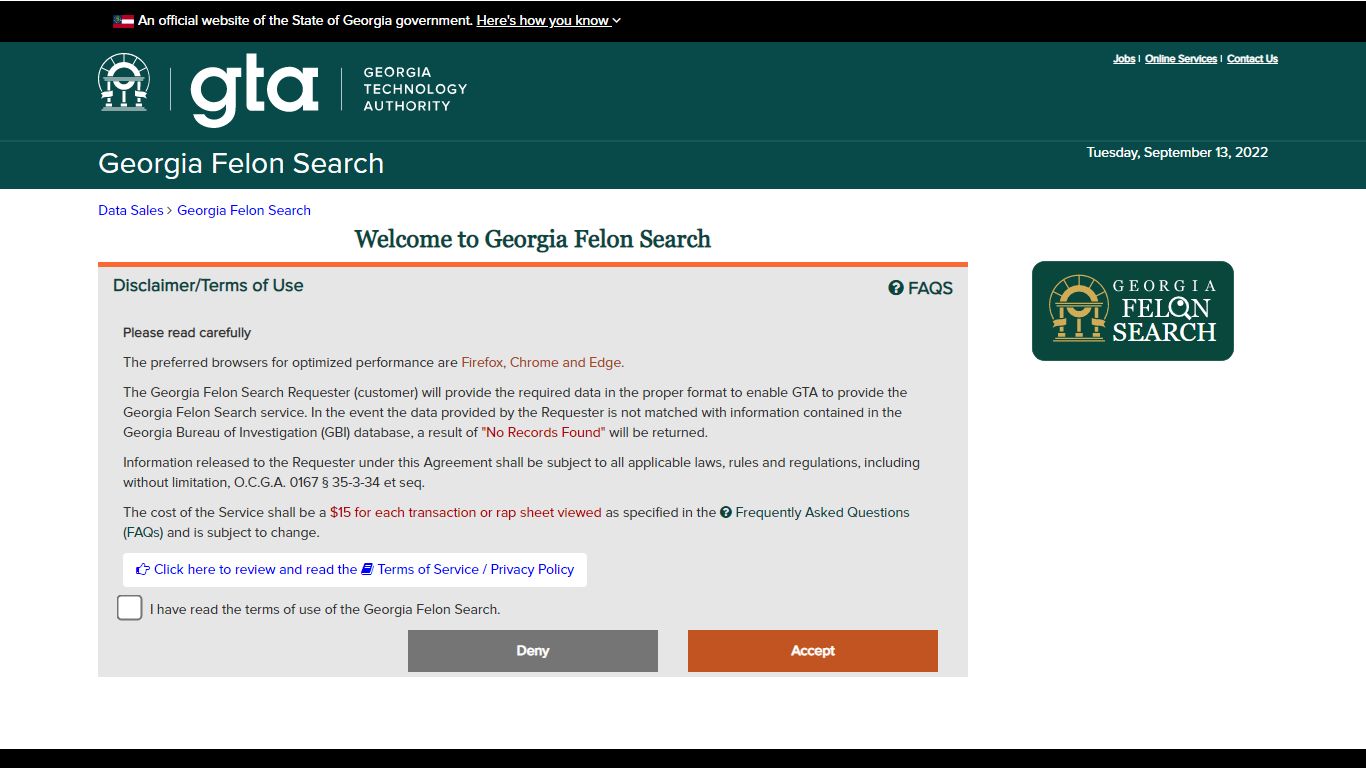
Task: Click the 'Georgia Felon Search' page title
Action: click(x=241, y=164)
